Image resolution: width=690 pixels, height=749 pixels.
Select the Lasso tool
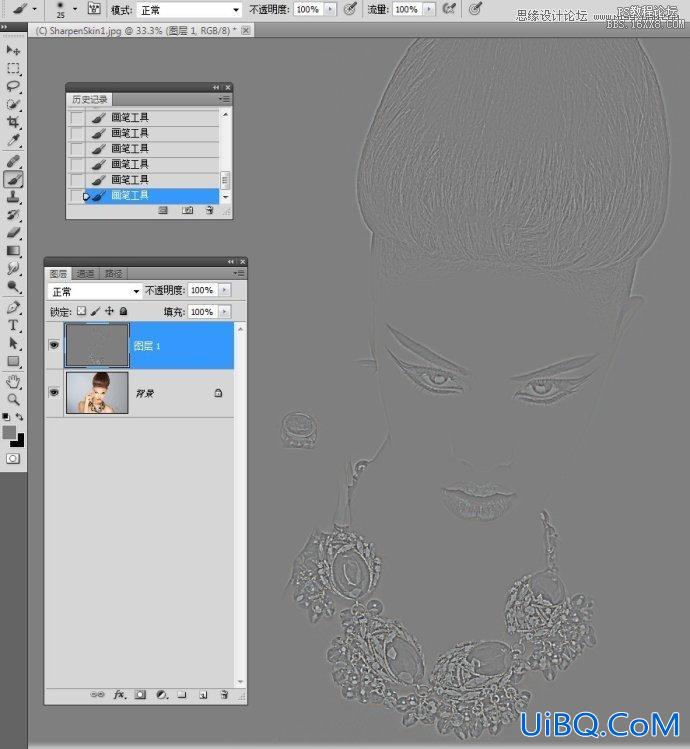13,86
